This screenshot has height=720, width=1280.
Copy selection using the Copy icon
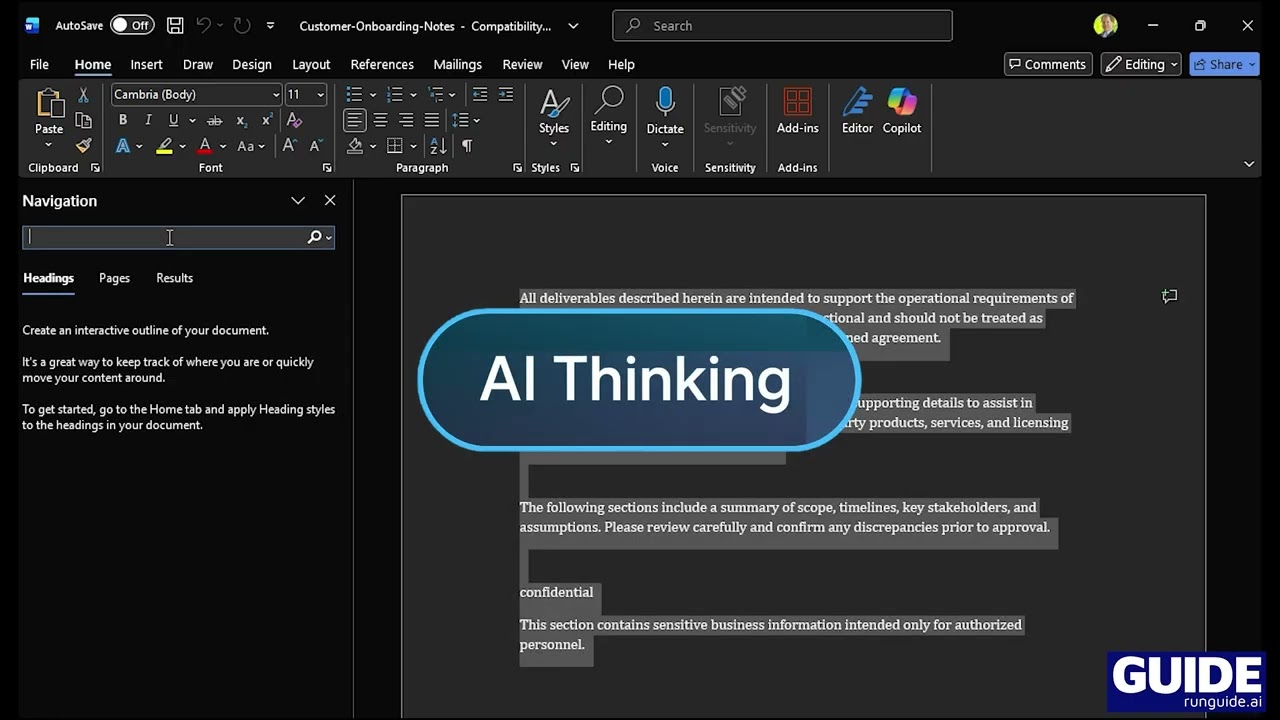click(84, 120)
